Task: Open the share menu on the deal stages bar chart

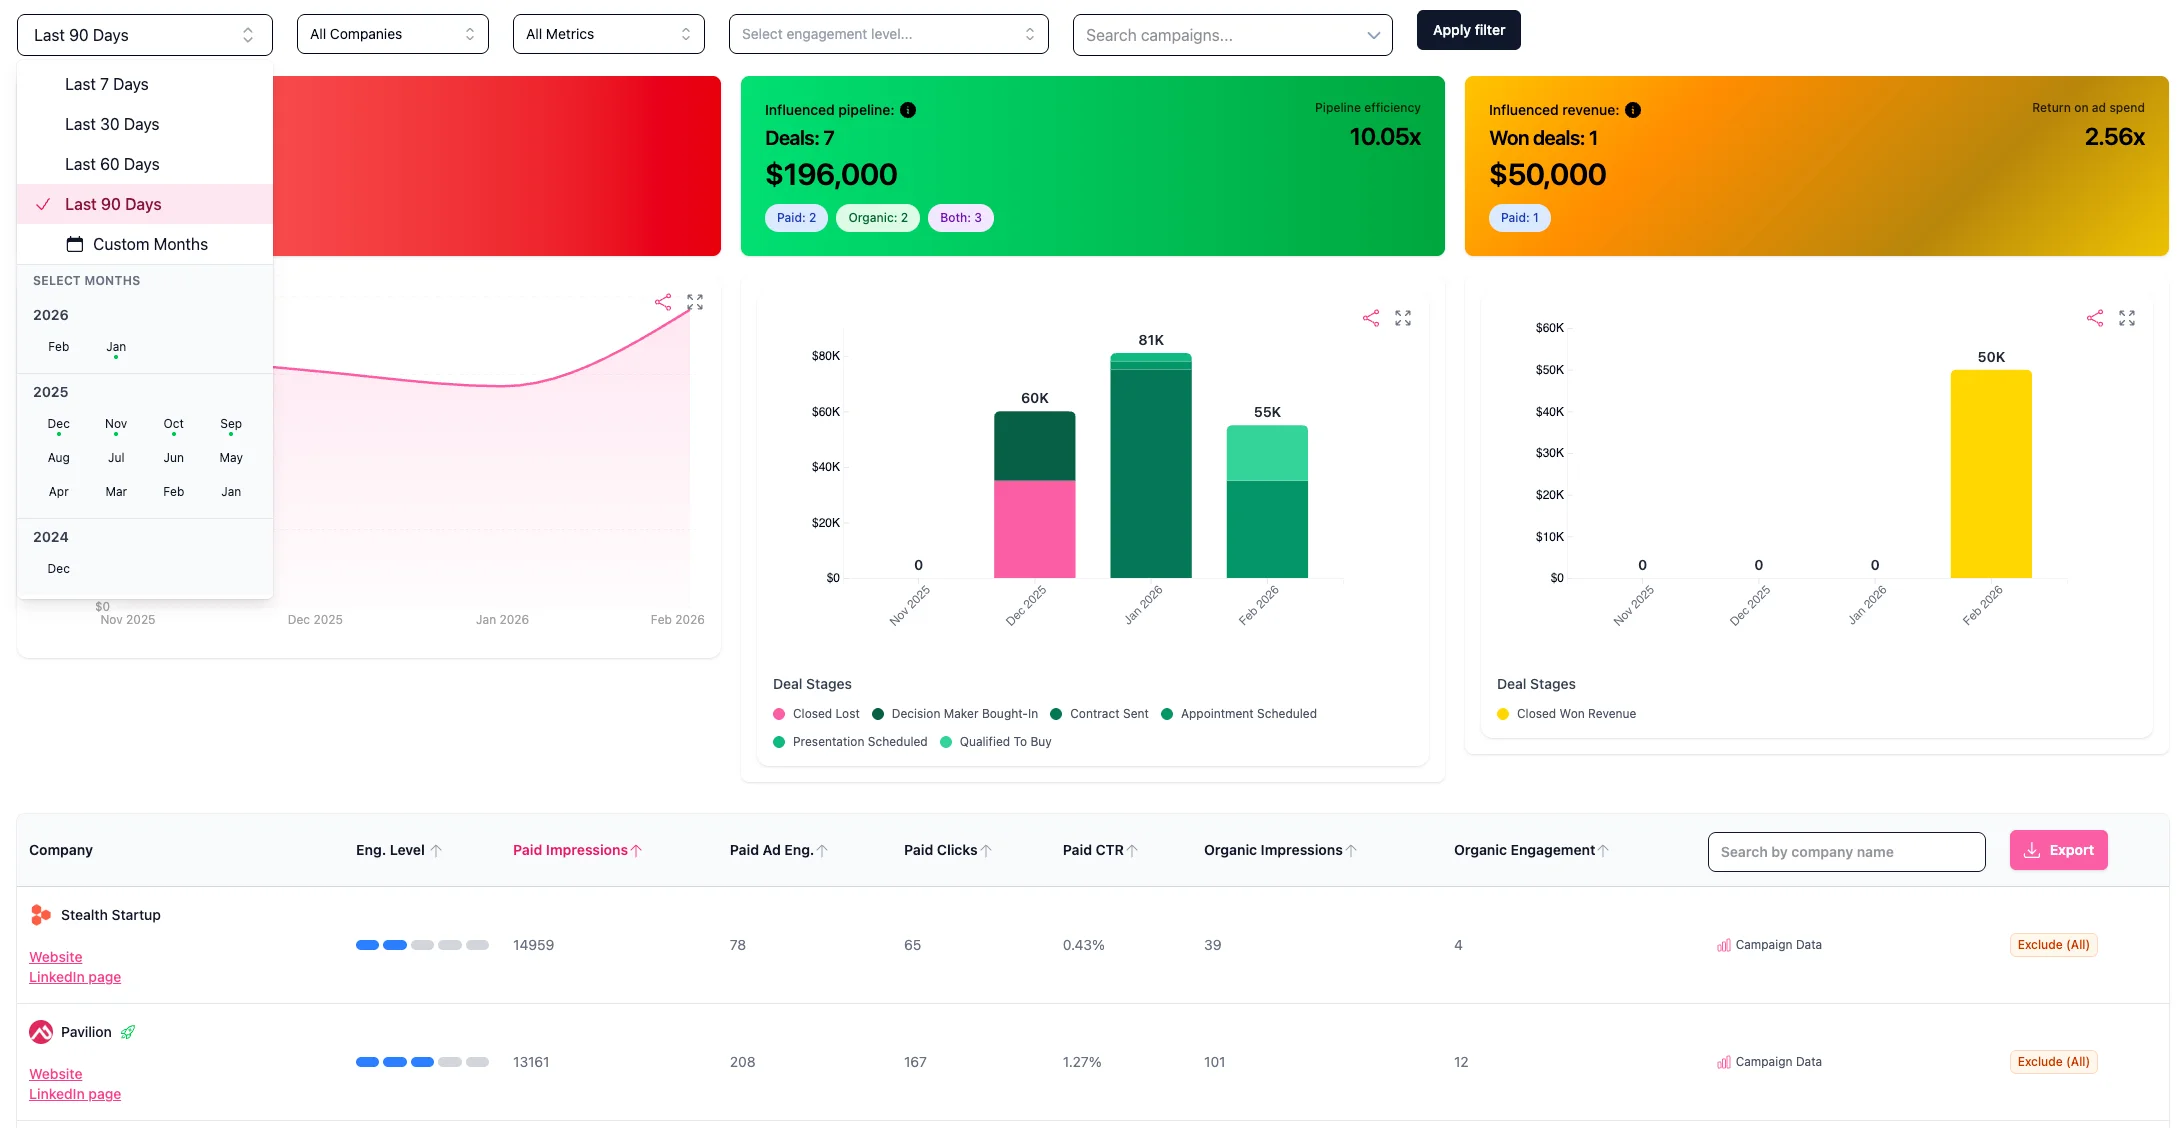Action: pyautogui.click(x=1371, y=317)
